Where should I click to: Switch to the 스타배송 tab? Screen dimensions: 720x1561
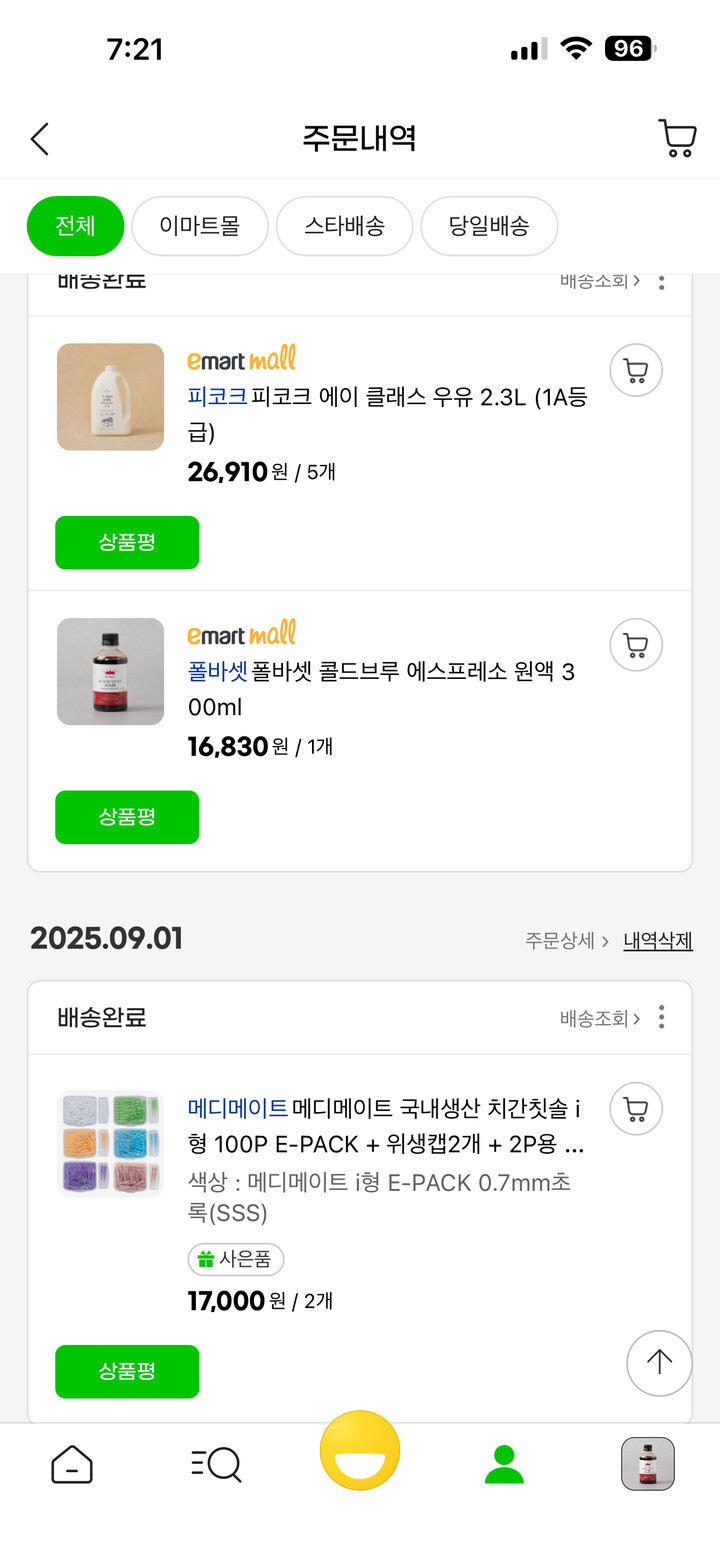point(344,226)
